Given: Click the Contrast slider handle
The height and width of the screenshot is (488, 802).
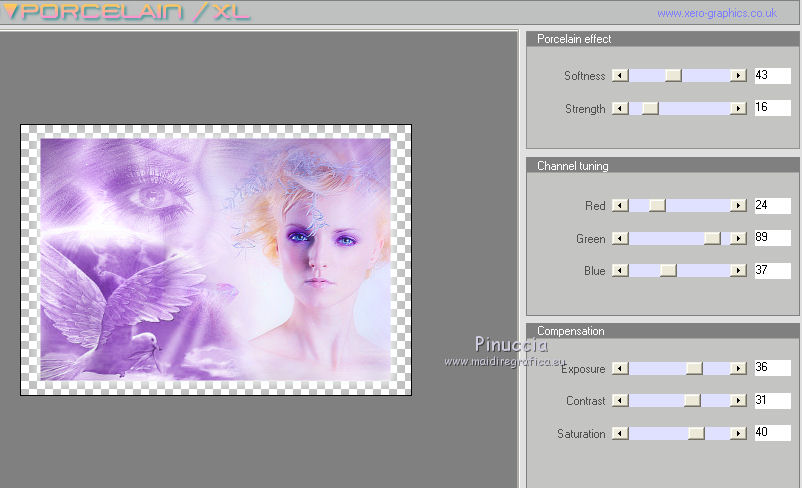Looking at the screenshot, I should coord(692,401).
